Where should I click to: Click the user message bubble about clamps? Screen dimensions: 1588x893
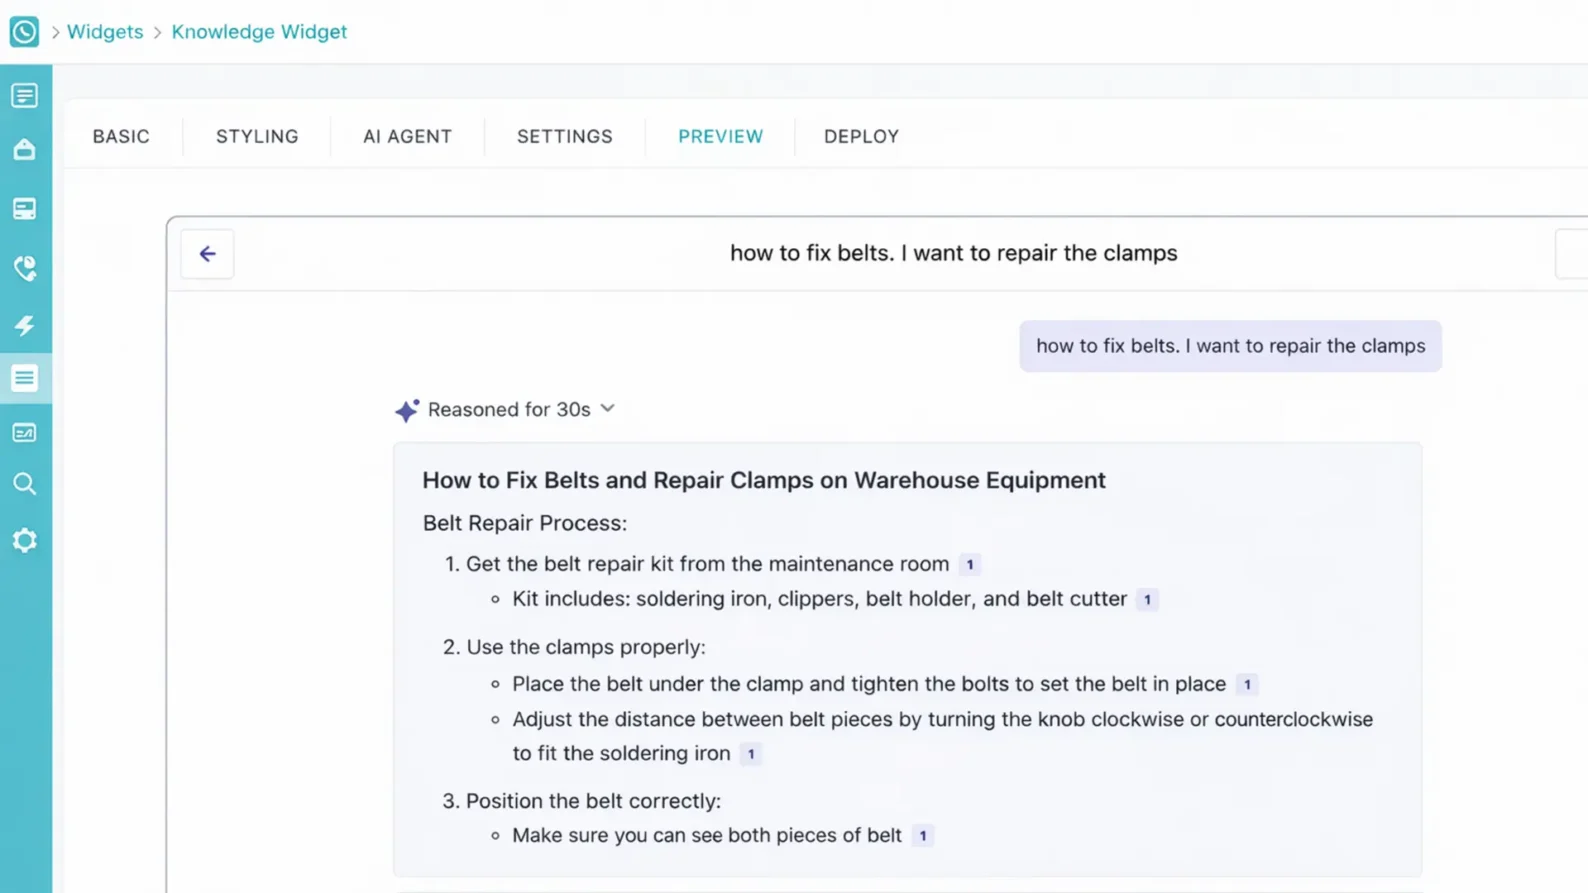coord(1230,346)
